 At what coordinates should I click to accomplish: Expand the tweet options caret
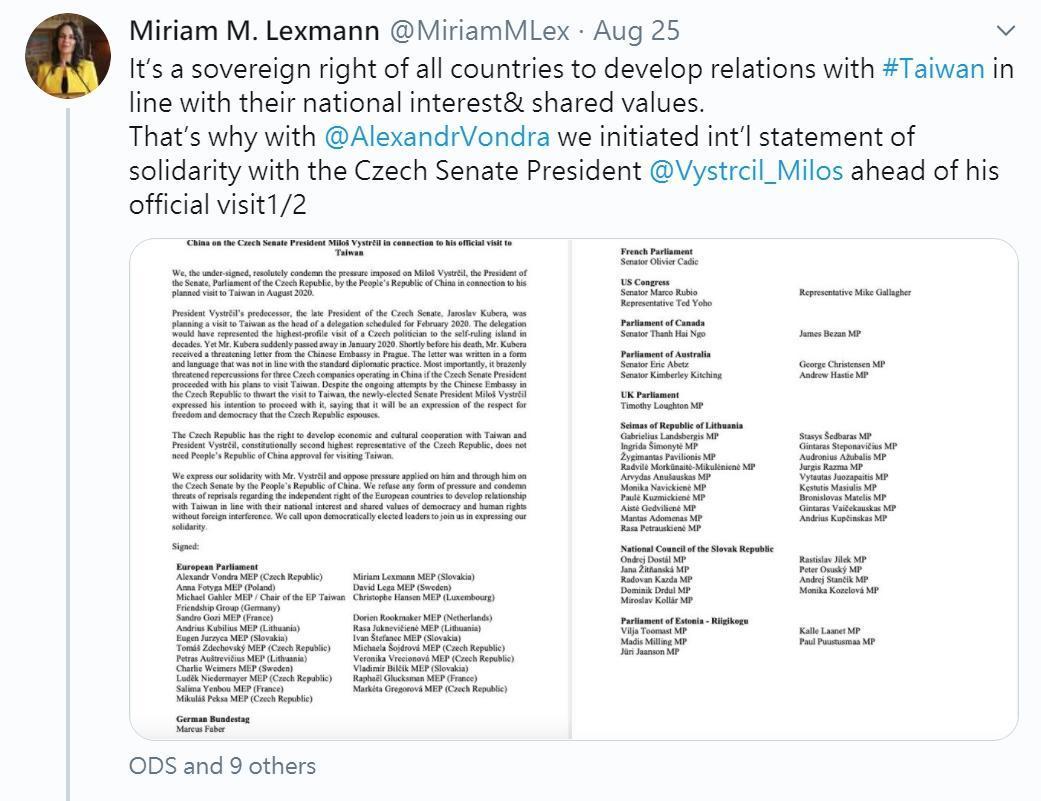[x=1006, y=31]
